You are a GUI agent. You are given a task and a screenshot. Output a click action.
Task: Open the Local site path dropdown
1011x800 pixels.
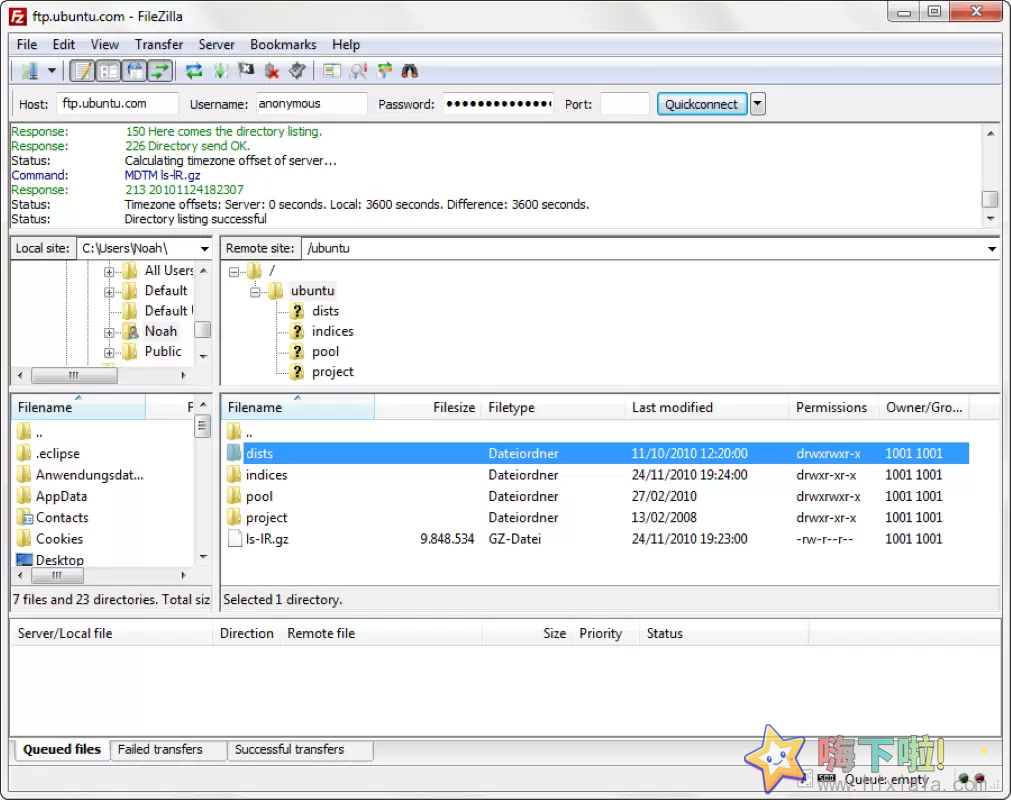(204, 247)
